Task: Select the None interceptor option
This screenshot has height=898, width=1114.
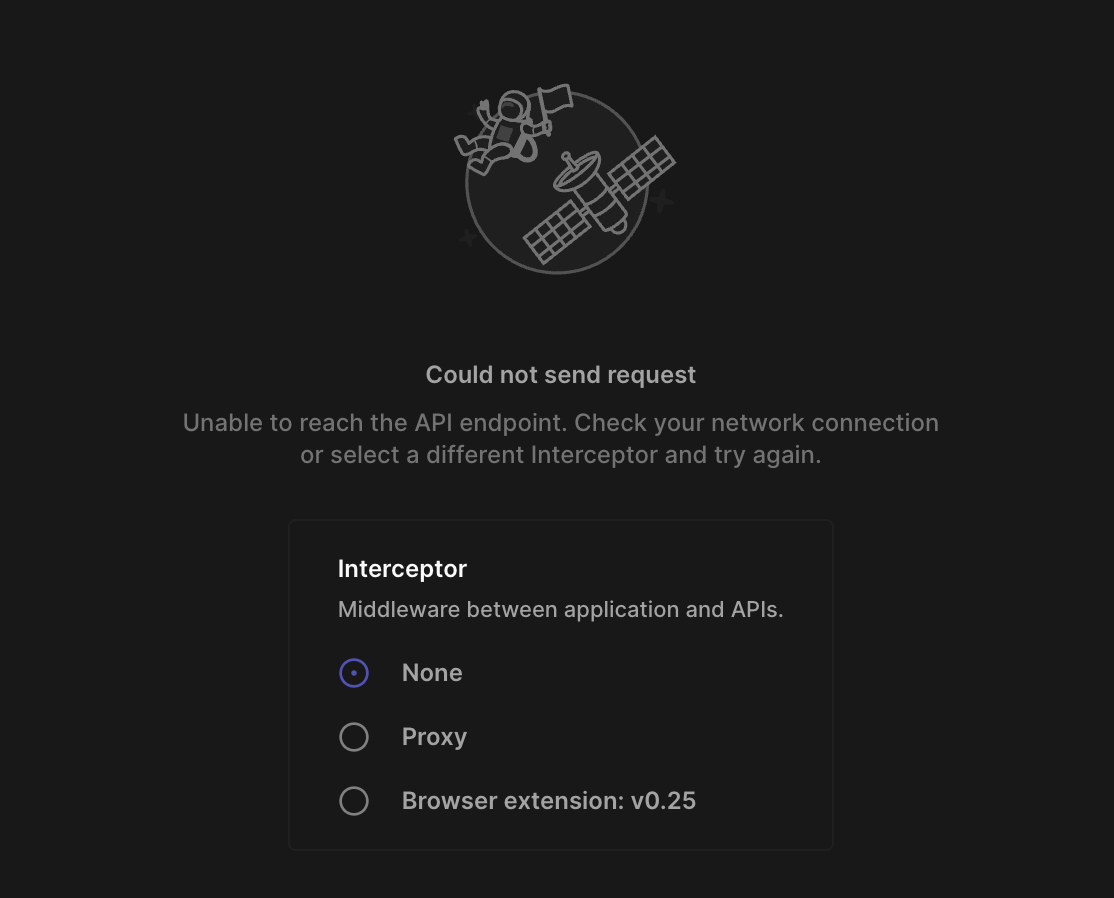Action: (354, 673)
